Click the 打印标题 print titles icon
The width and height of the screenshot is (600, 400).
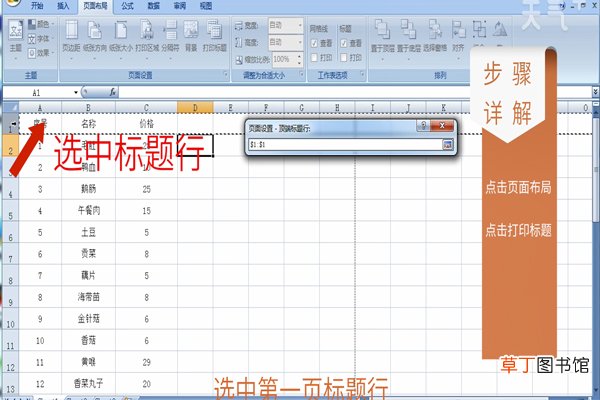click(214, 31)
